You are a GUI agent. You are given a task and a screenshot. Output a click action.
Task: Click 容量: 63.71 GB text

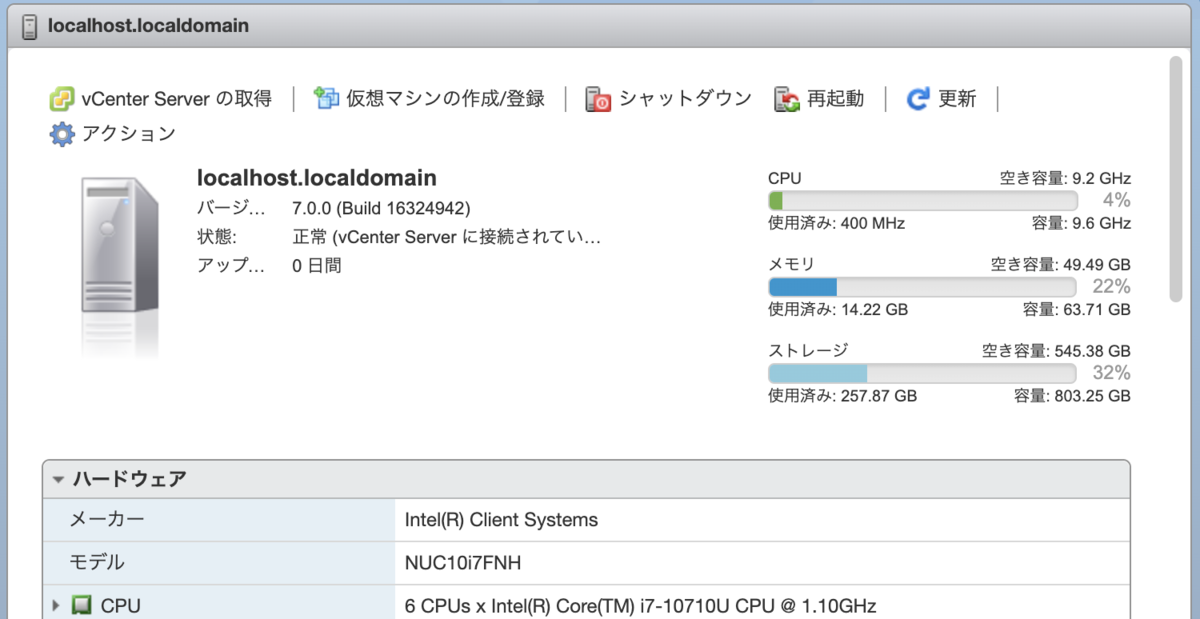coord(1077,310)
